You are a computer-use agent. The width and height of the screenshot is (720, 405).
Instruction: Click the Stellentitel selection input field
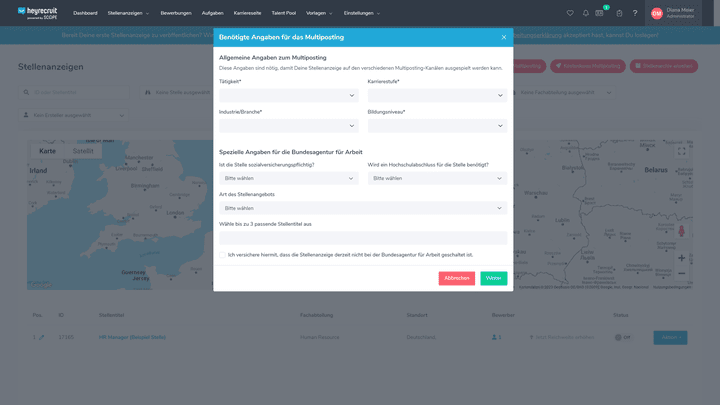363,238
